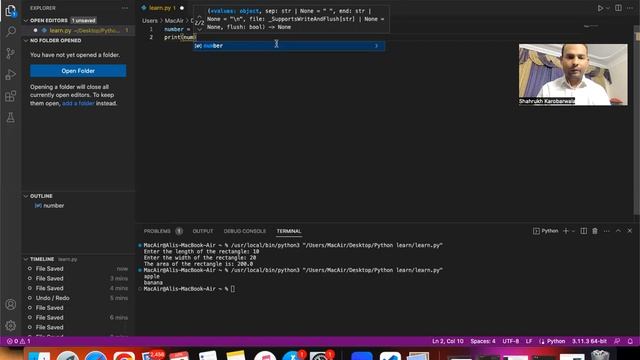
Task: Split the terminal panel
Action: coord(584,231)
